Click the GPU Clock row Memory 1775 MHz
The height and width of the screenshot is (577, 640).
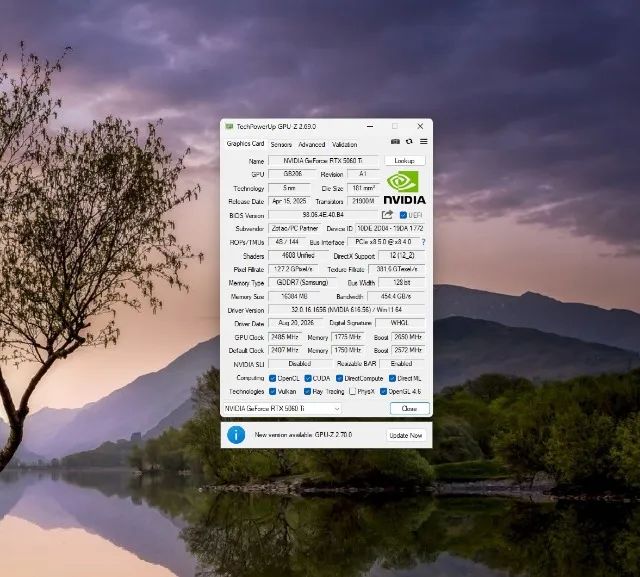[348, 337]
